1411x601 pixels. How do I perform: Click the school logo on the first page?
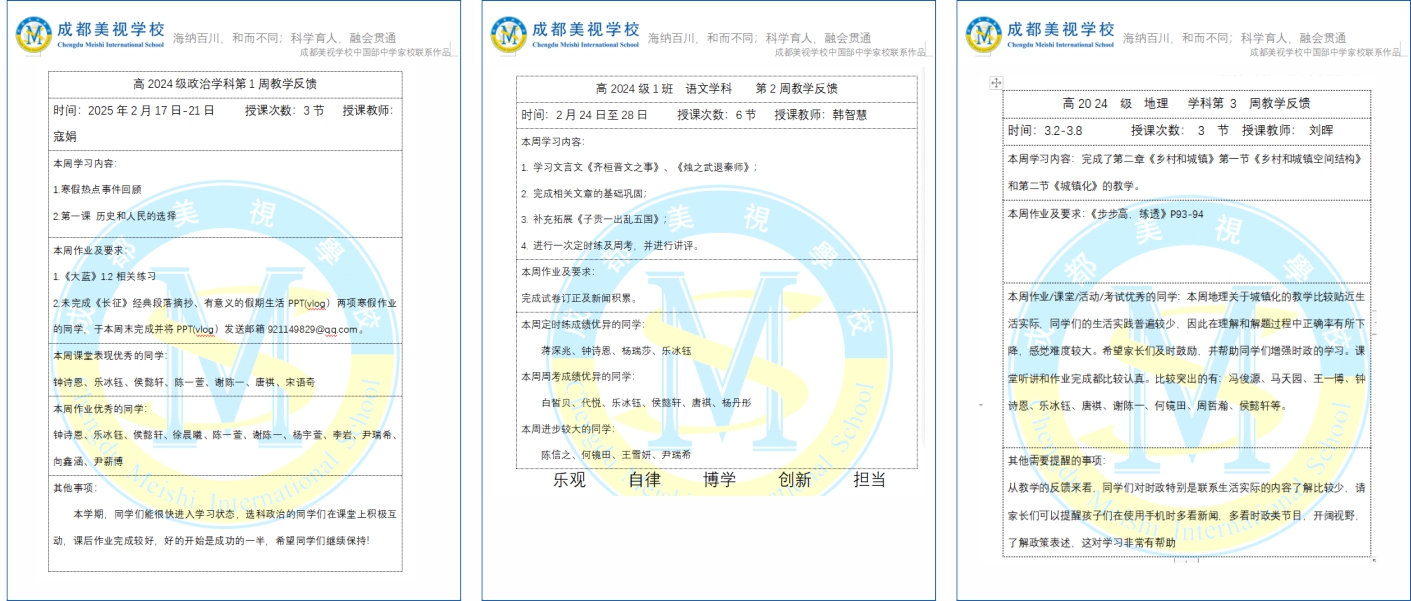click(35, 35)
